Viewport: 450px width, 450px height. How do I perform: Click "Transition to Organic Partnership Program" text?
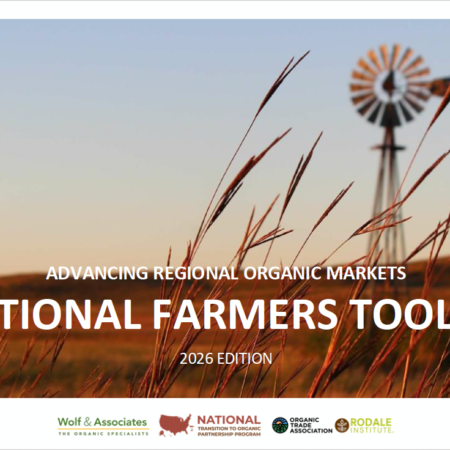[x=229, y=431]
